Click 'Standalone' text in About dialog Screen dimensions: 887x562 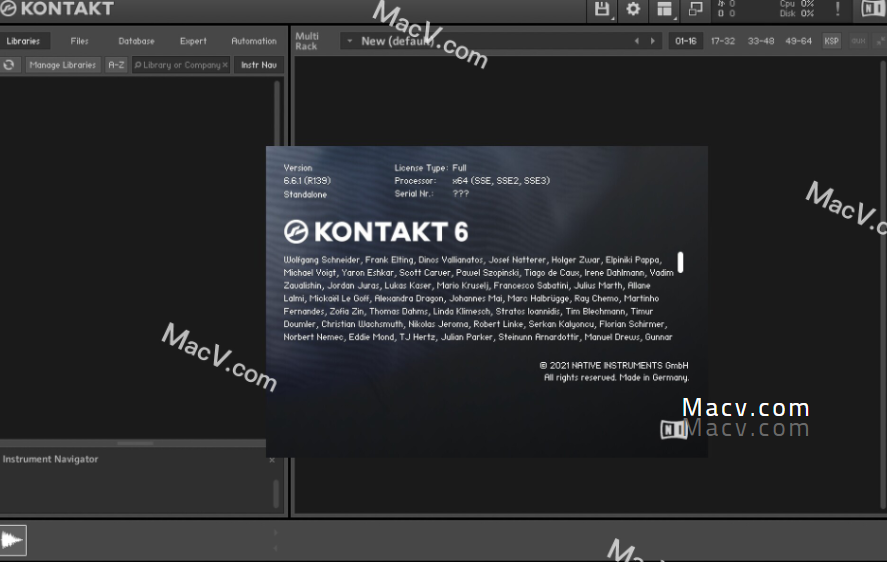pos(305,194)
